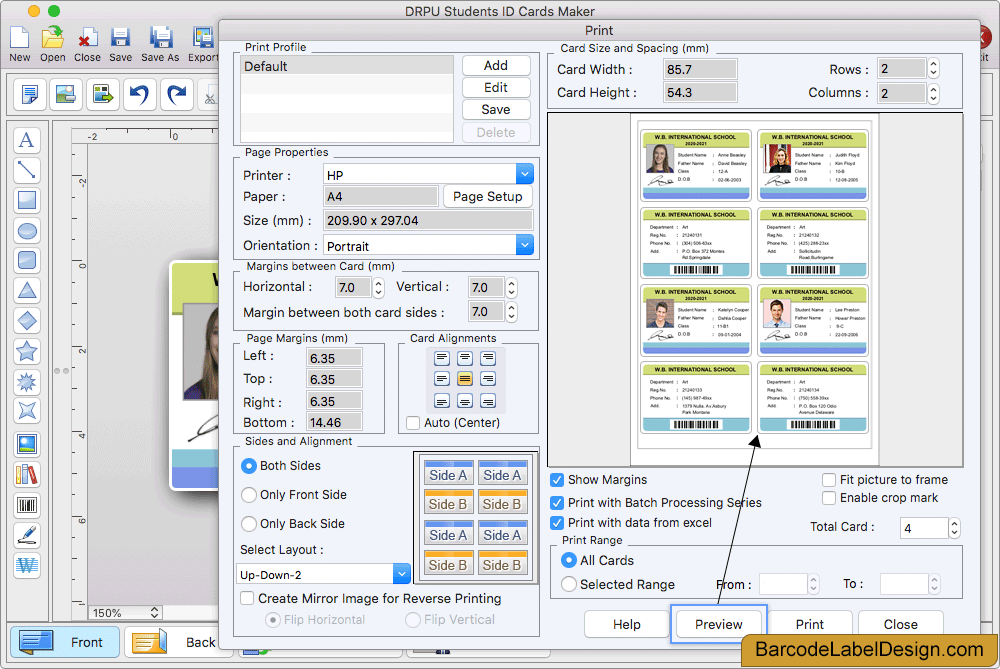Close the Print dialog with Close button

901,624
